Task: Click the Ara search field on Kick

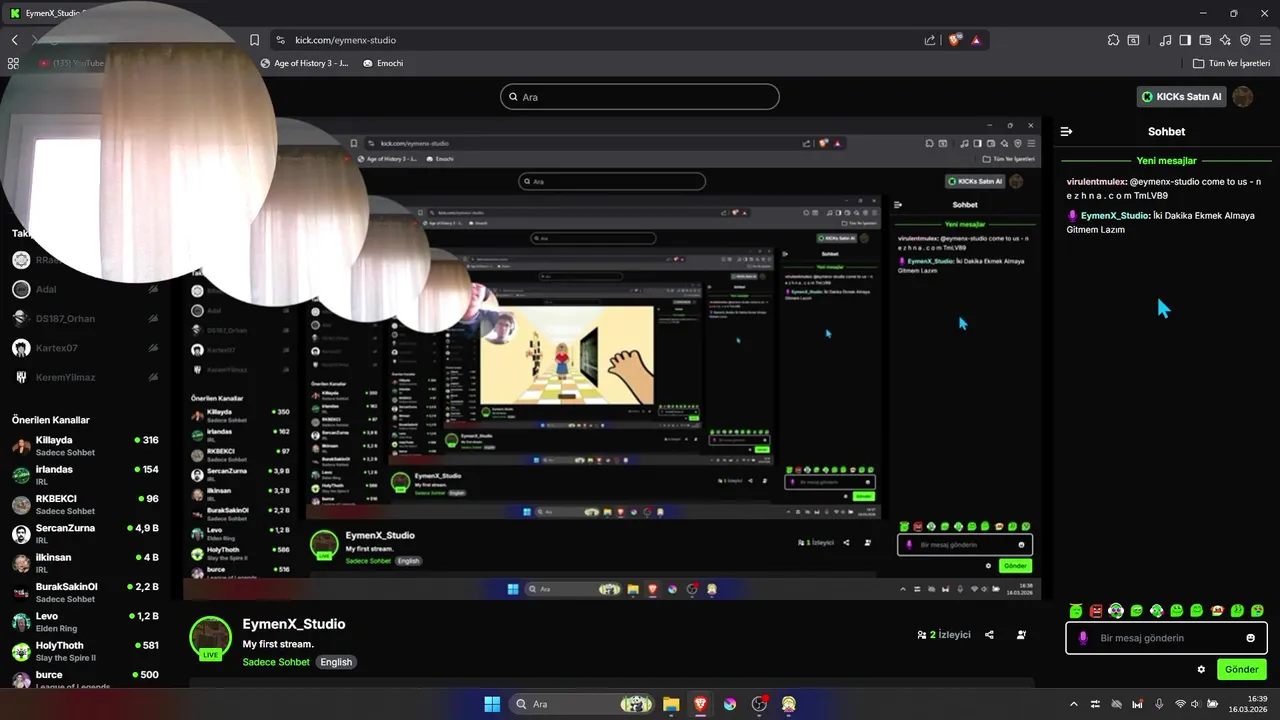Action: click(640, 97)
